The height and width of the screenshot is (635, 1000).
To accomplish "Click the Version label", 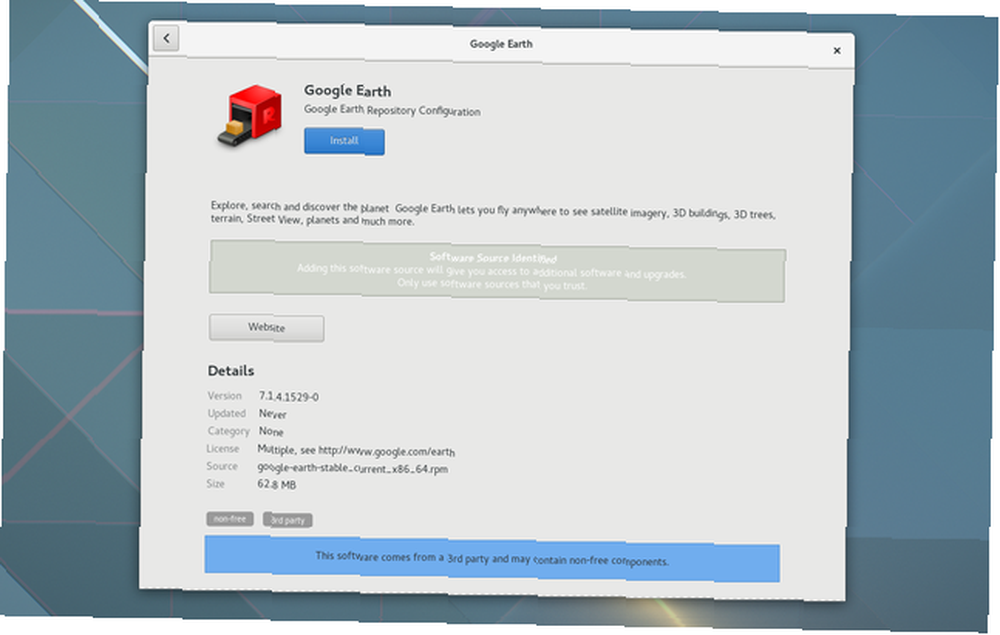I will (x=224, y=396).
